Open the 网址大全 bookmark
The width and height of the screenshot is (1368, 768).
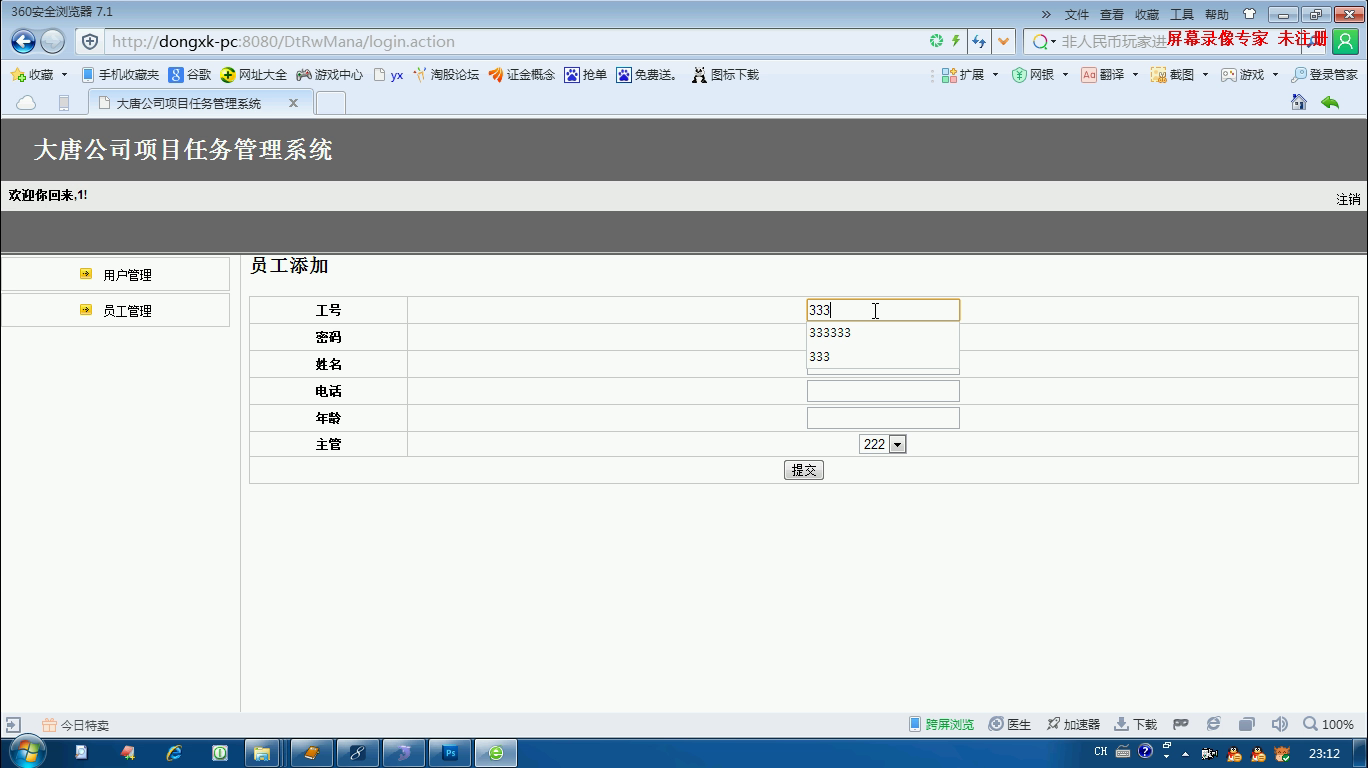pos(254,75)
